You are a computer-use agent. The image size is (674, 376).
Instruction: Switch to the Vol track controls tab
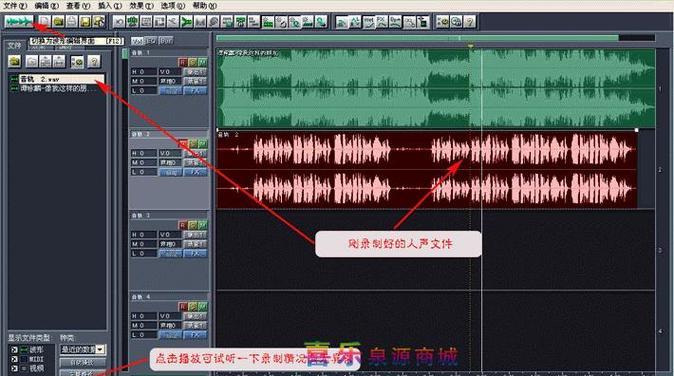(137, 41)
